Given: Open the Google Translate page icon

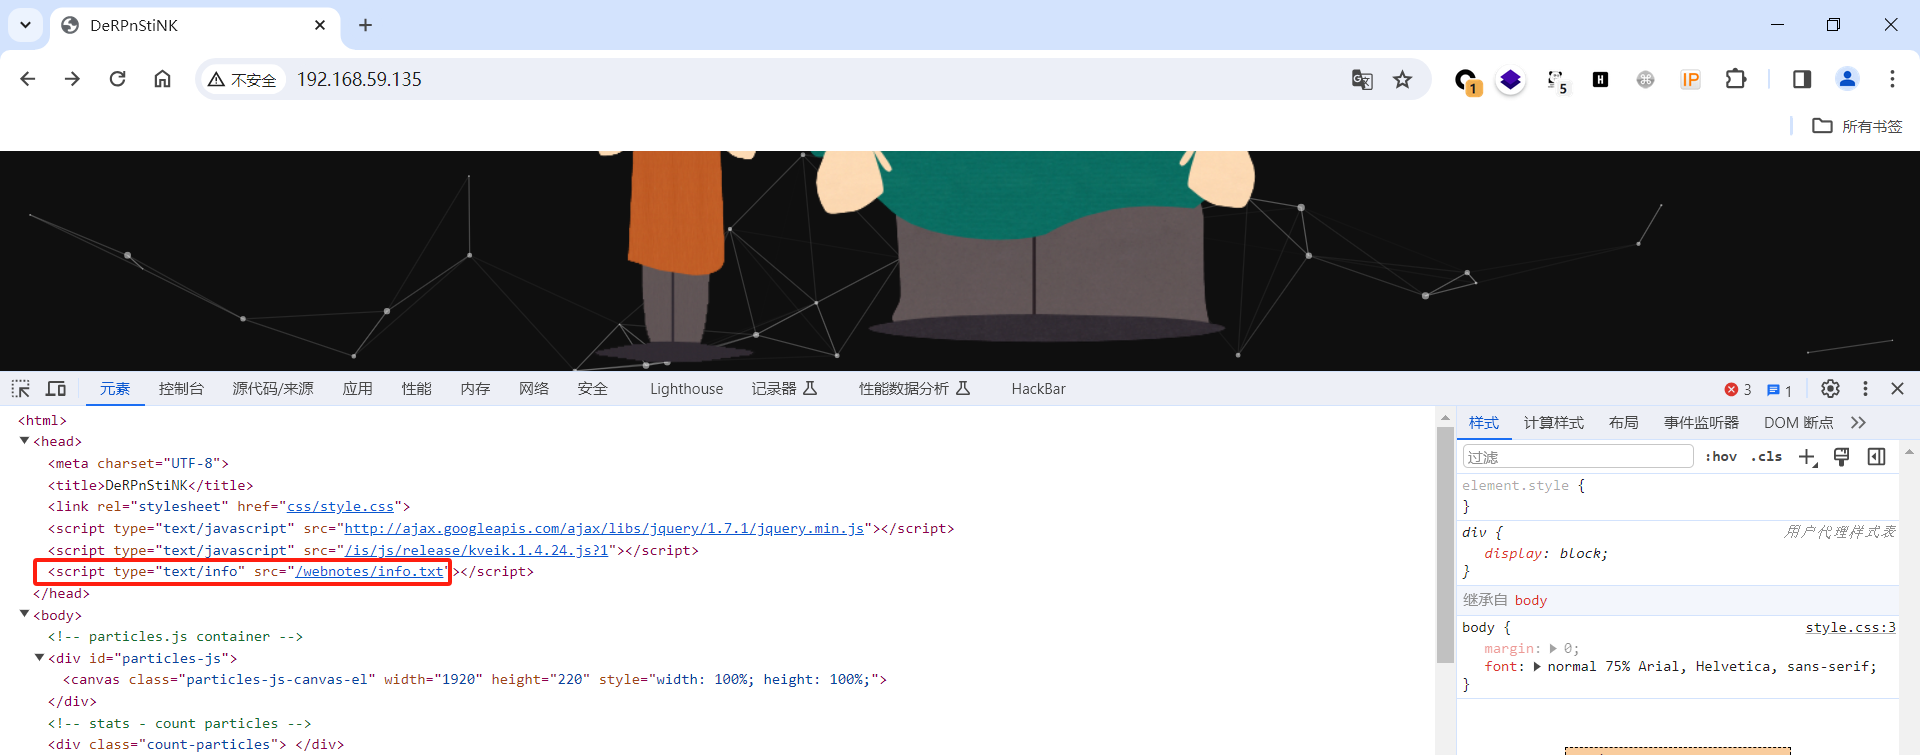Looking at the screenshot, I should coord(1362,79).
